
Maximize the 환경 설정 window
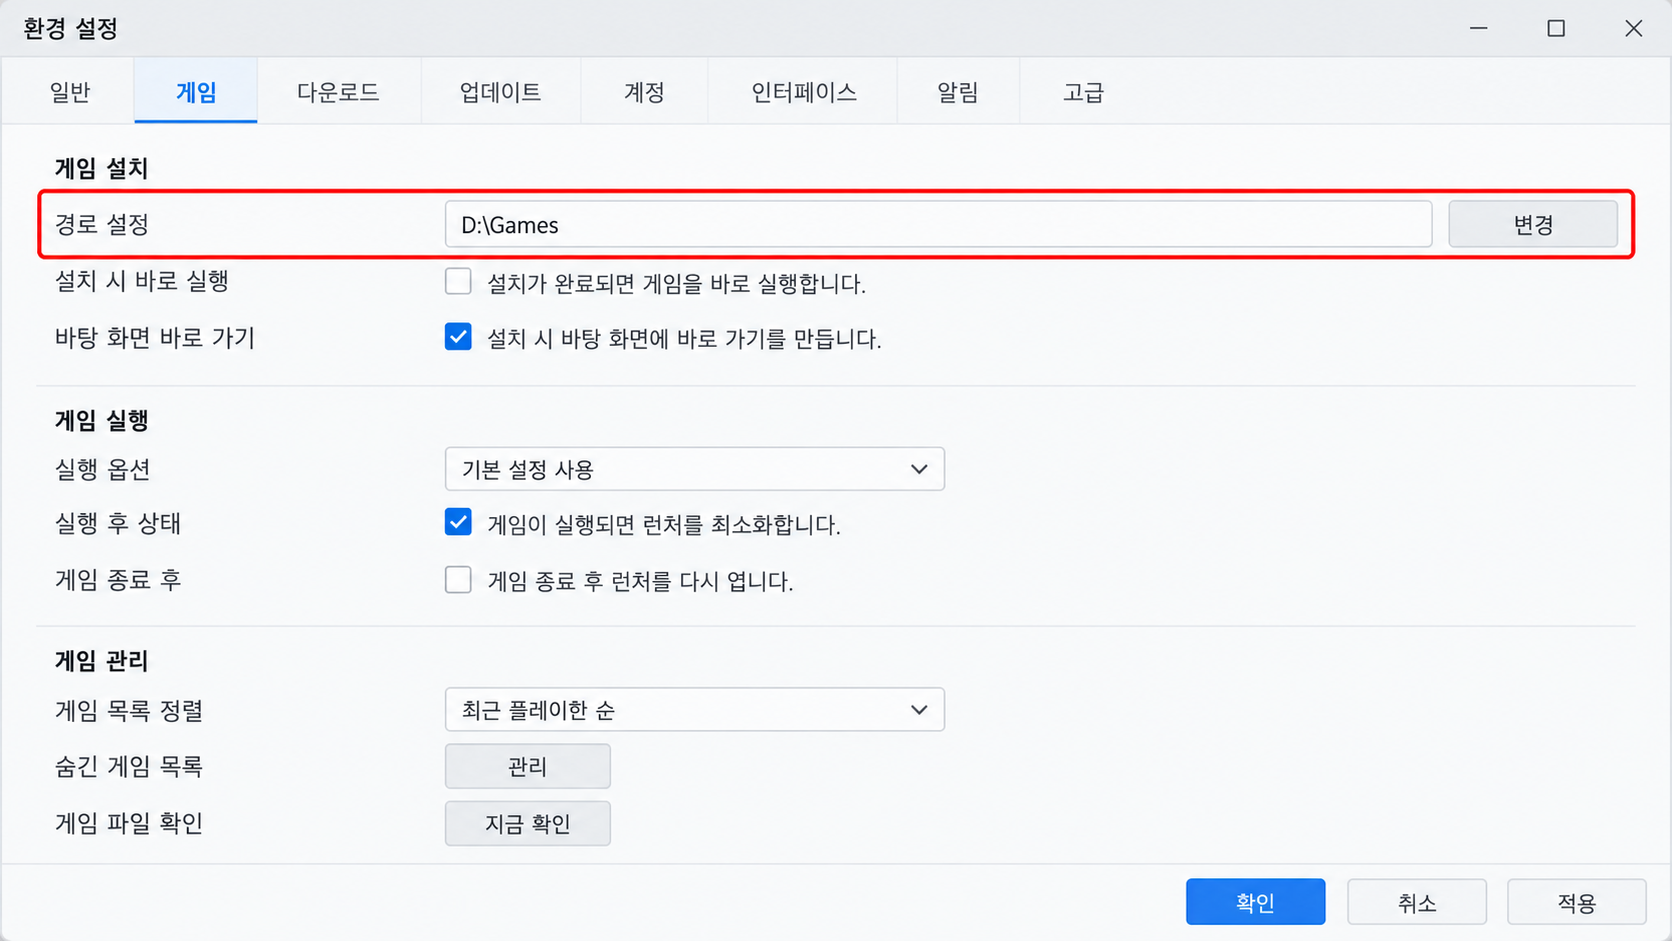1556,28
